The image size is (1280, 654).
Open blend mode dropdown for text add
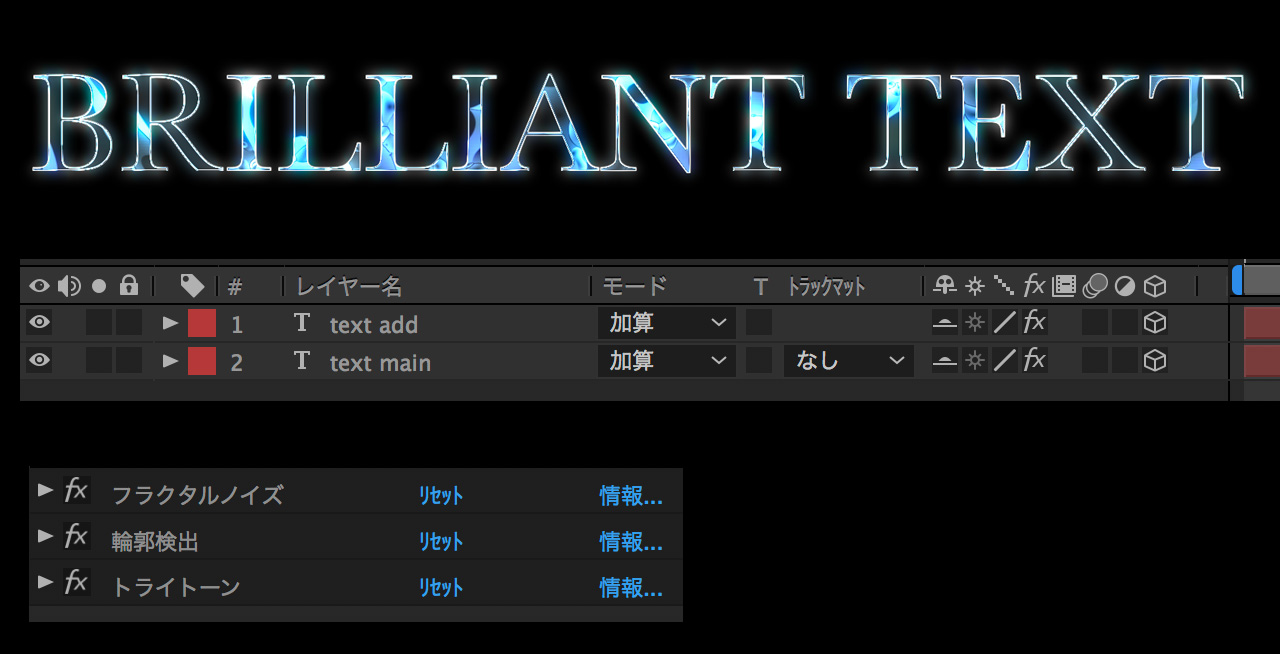coord(667,323)
